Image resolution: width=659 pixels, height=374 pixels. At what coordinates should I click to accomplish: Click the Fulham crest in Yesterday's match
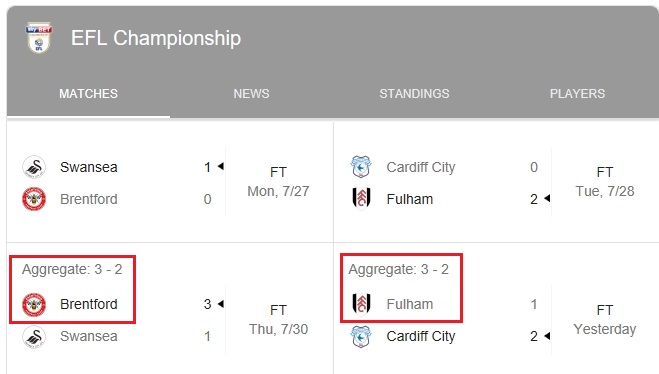click(x=361, y=304)
